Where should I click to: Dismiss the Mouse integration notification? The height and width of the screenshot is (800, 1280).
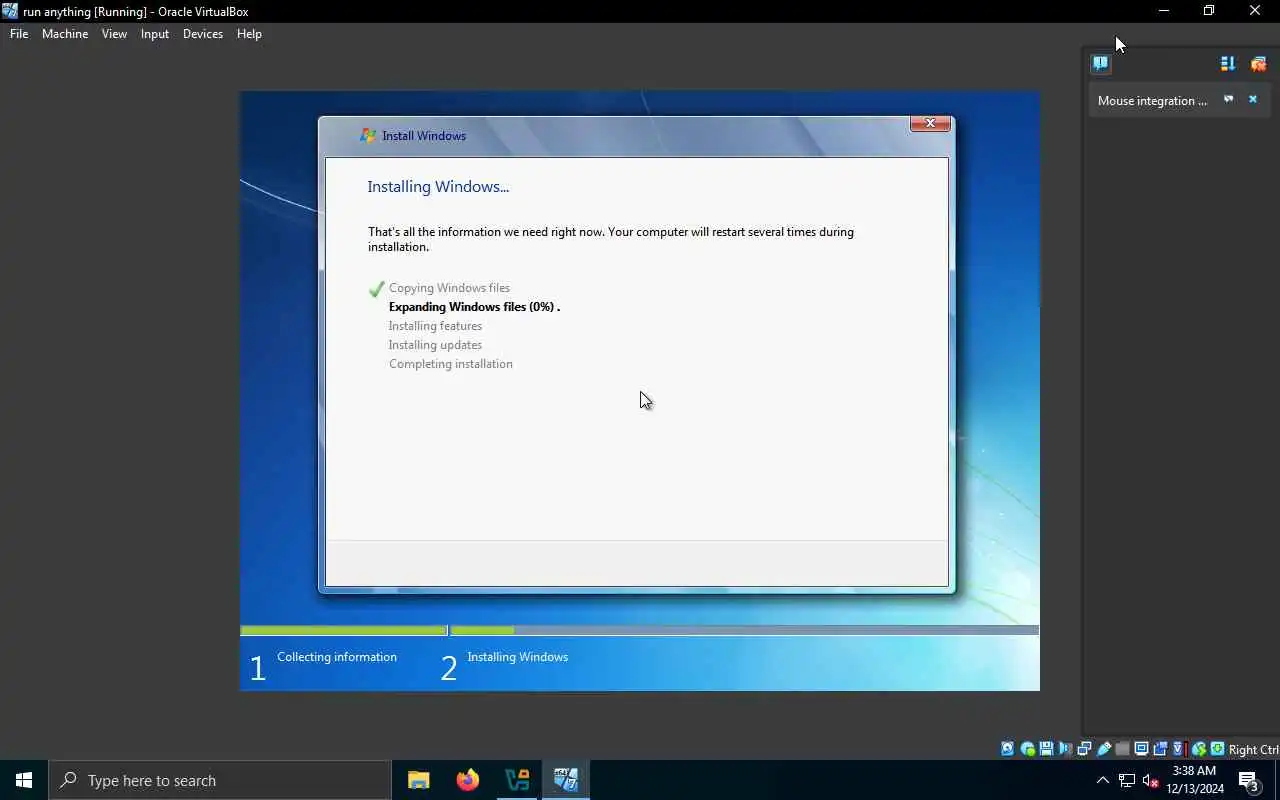point(1252,99)
